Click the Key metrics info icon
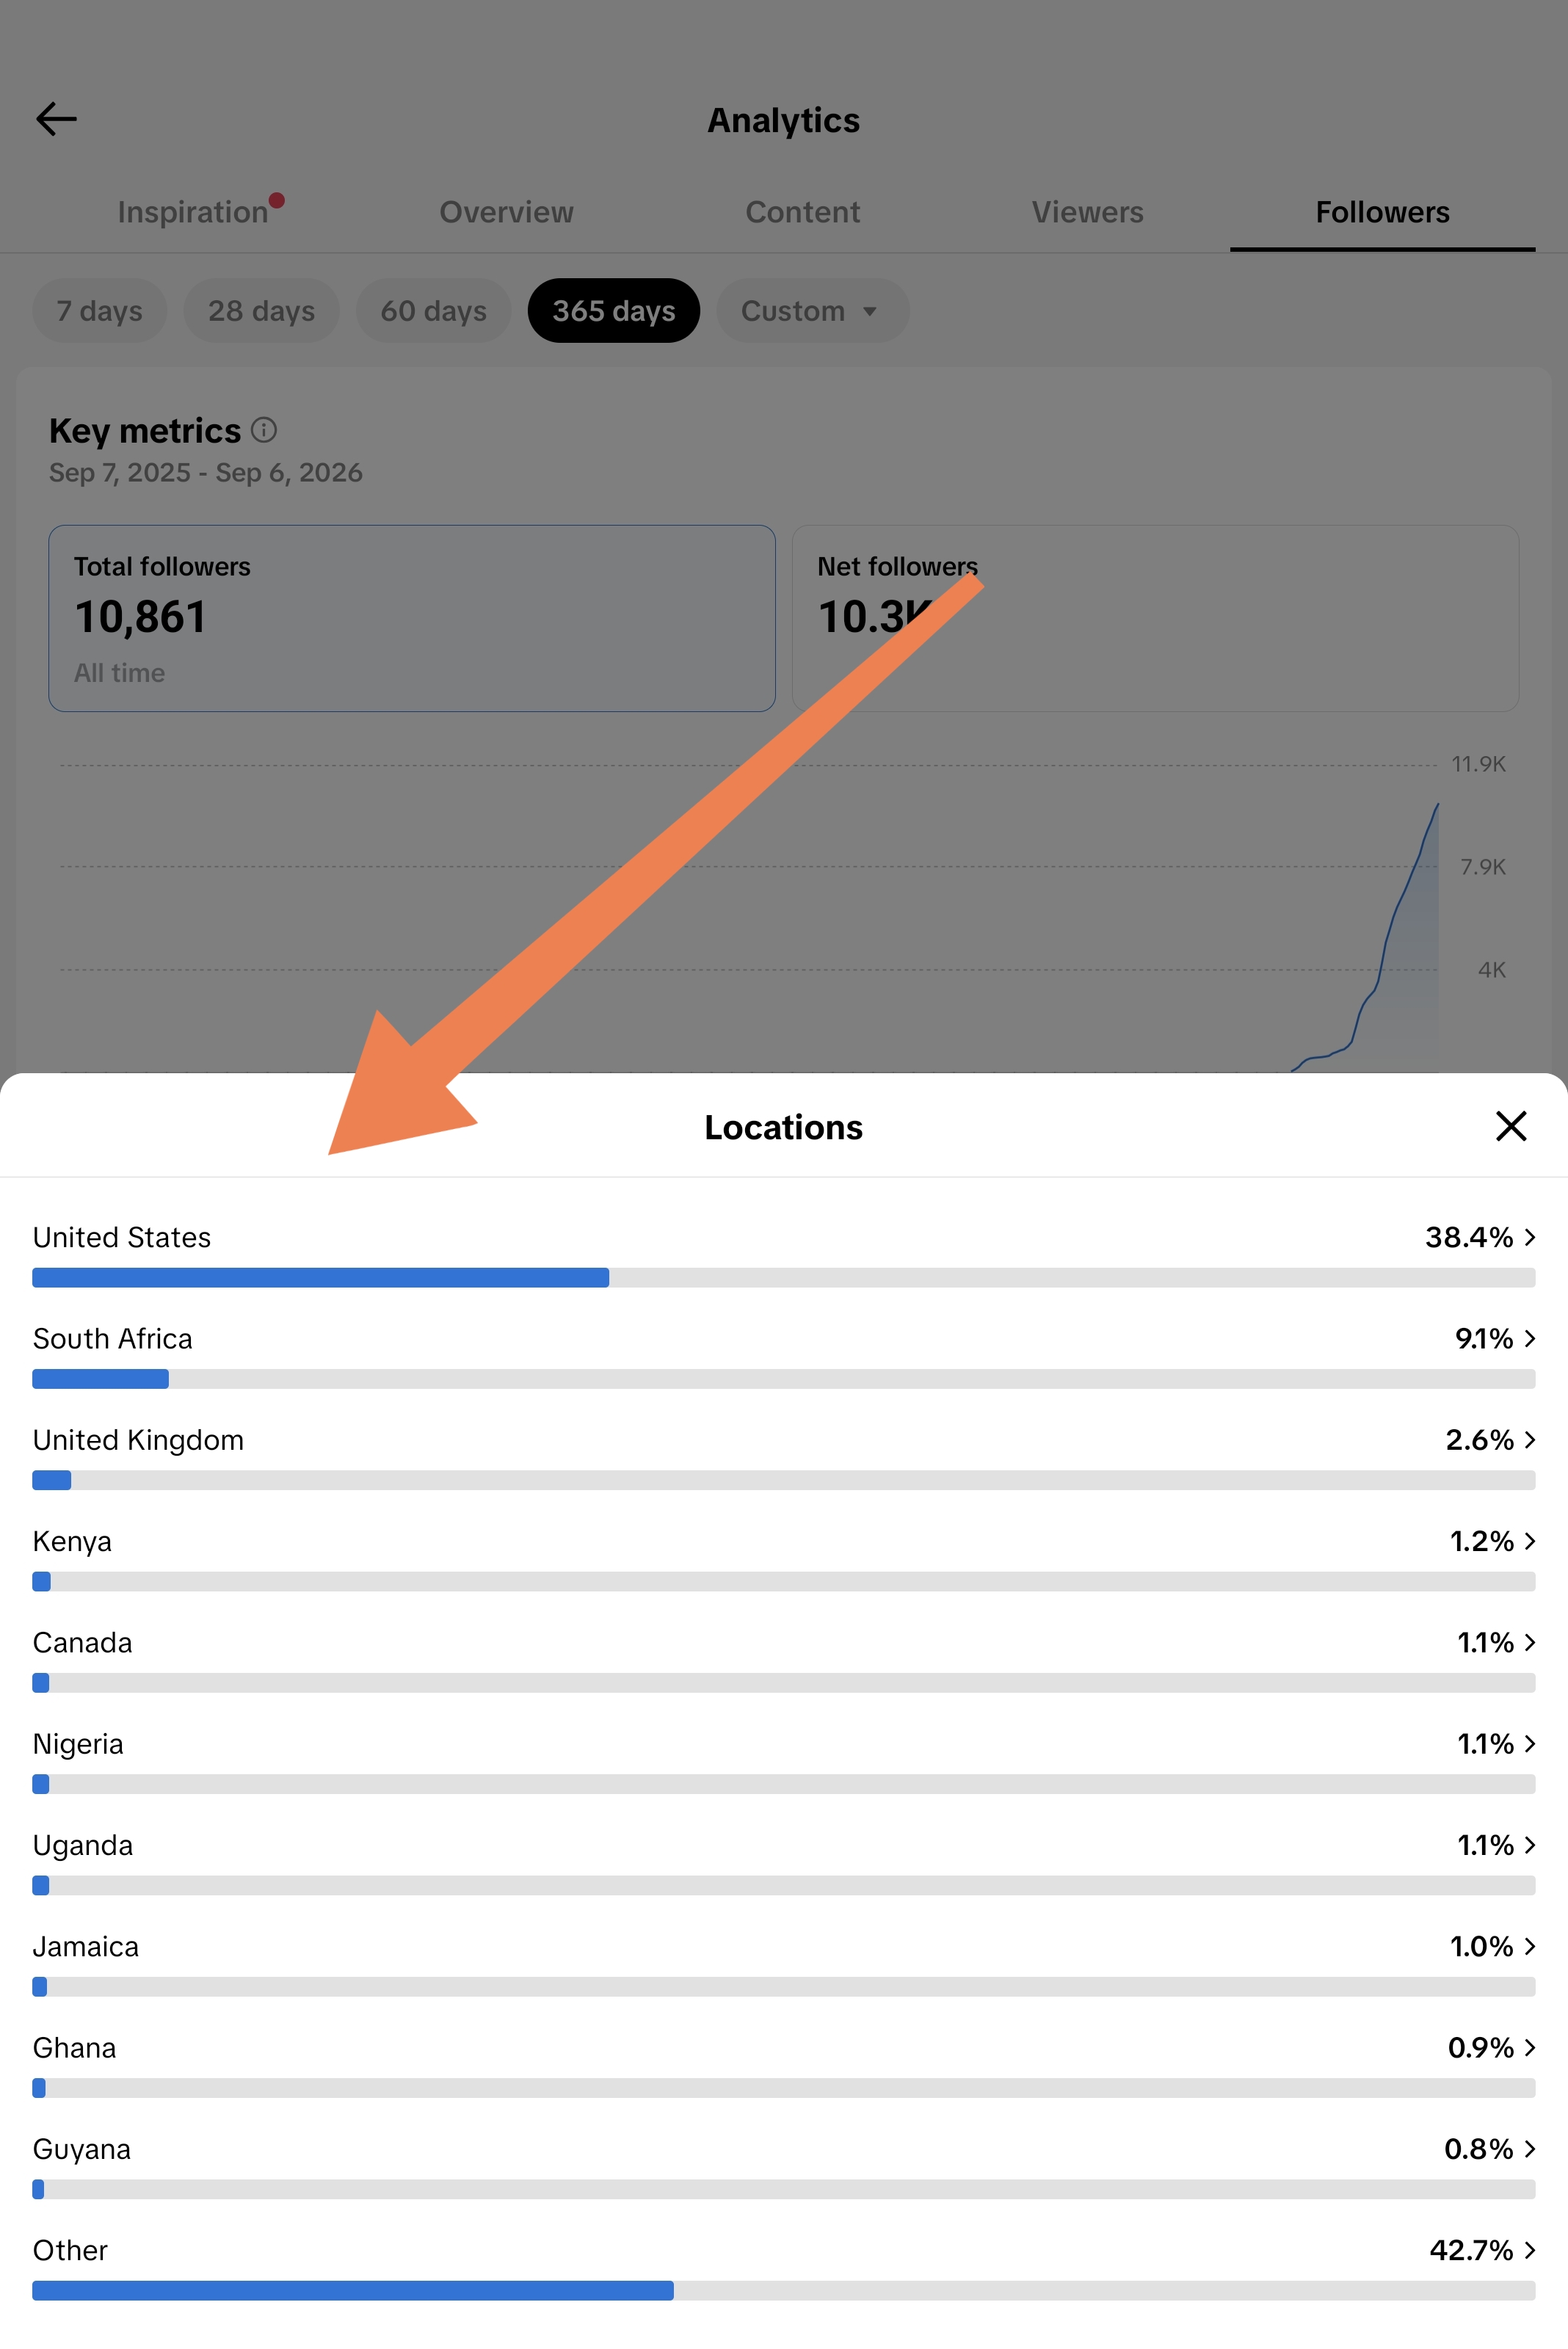Image resolution: width=1568 pixels, height=2349 pixels. tap(264, 430)
